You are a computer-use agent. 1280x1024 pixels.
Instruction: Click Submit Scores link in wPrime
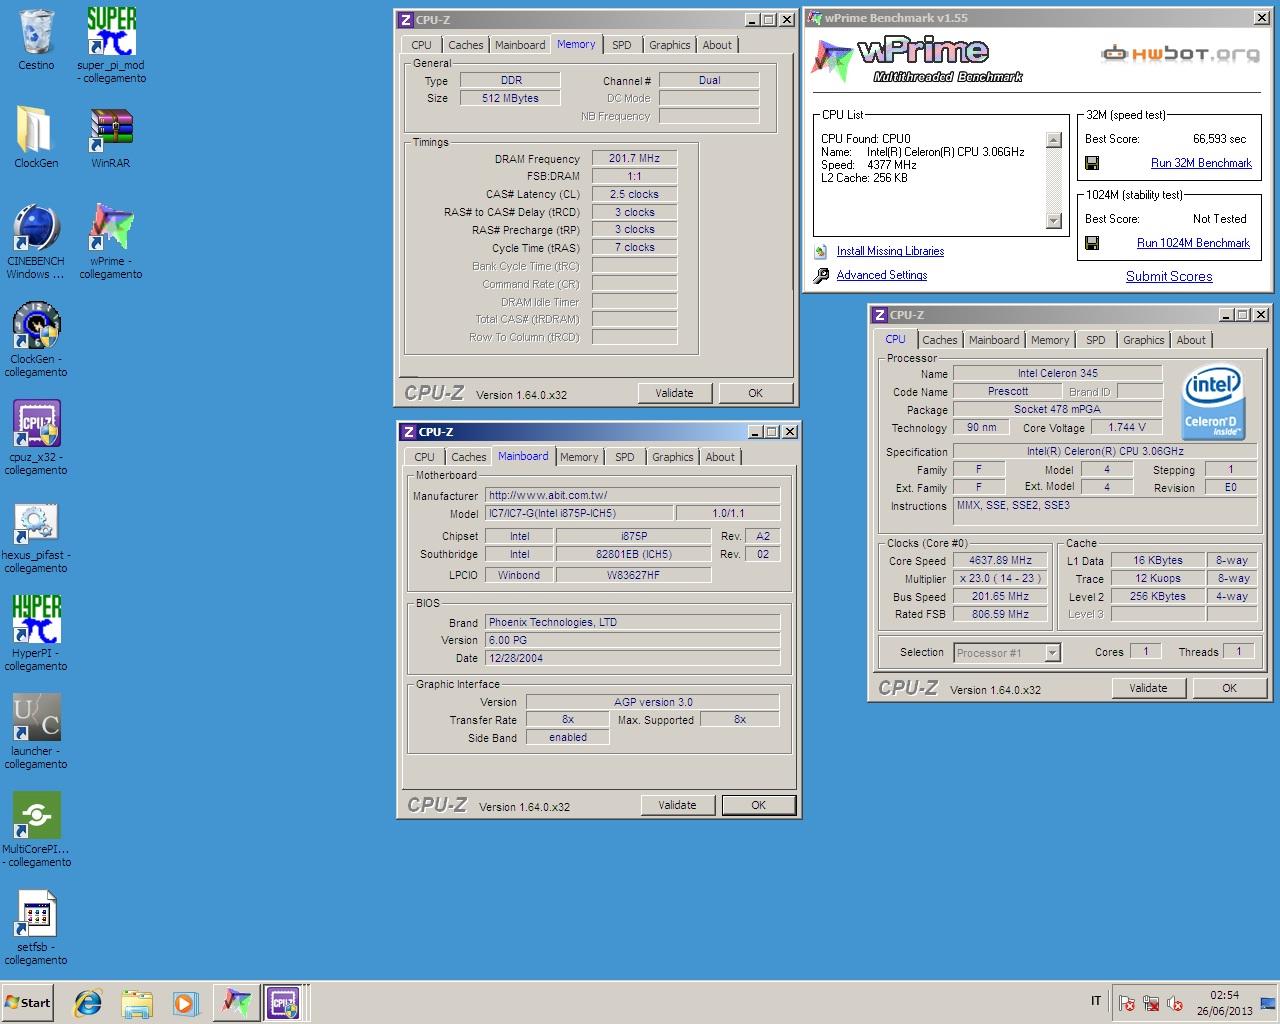tap(1169, 277)
